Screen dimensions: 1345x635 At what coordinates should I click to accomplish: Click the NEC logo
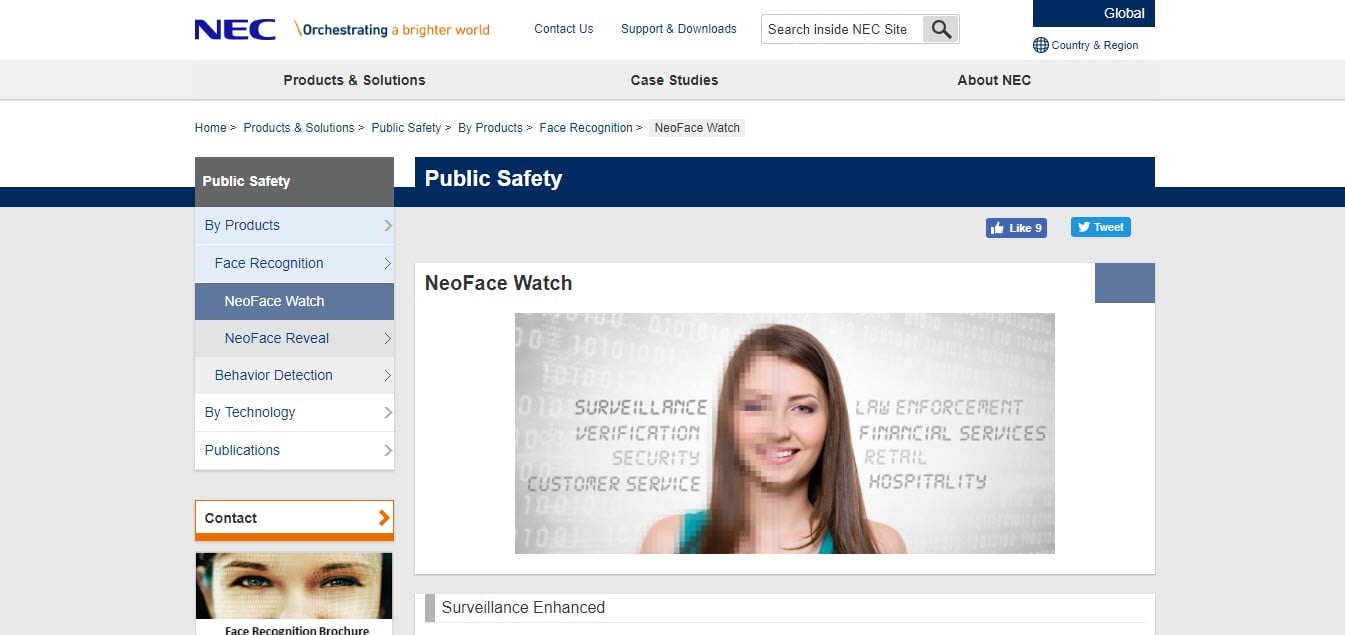pos(235,30)
